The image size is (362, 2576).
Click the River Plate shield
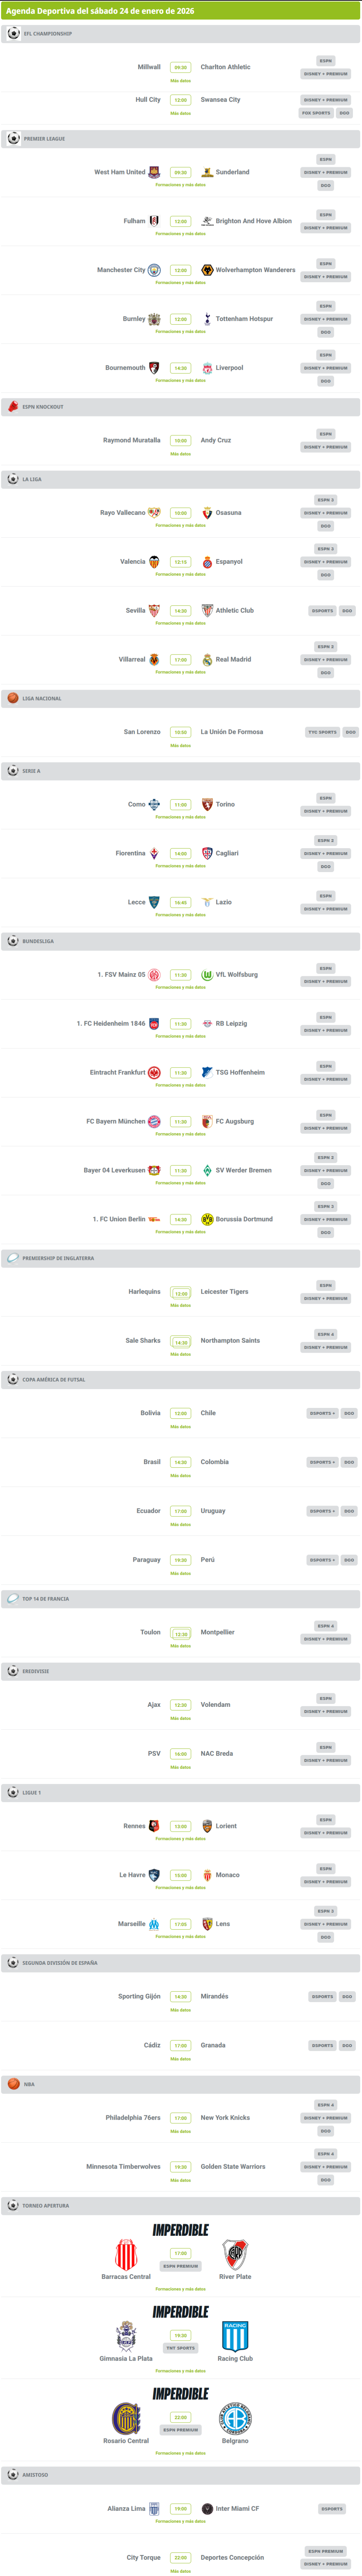235,2255
